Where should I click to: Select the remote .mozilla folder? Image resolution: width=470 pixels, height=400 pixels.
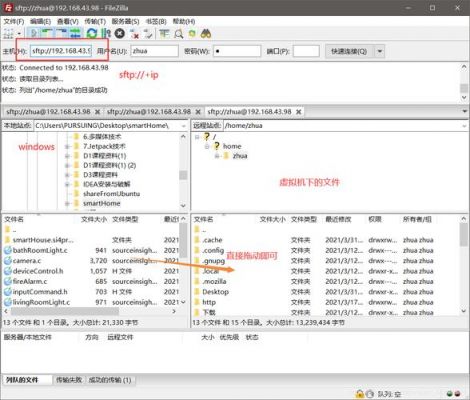click(214, 281)
